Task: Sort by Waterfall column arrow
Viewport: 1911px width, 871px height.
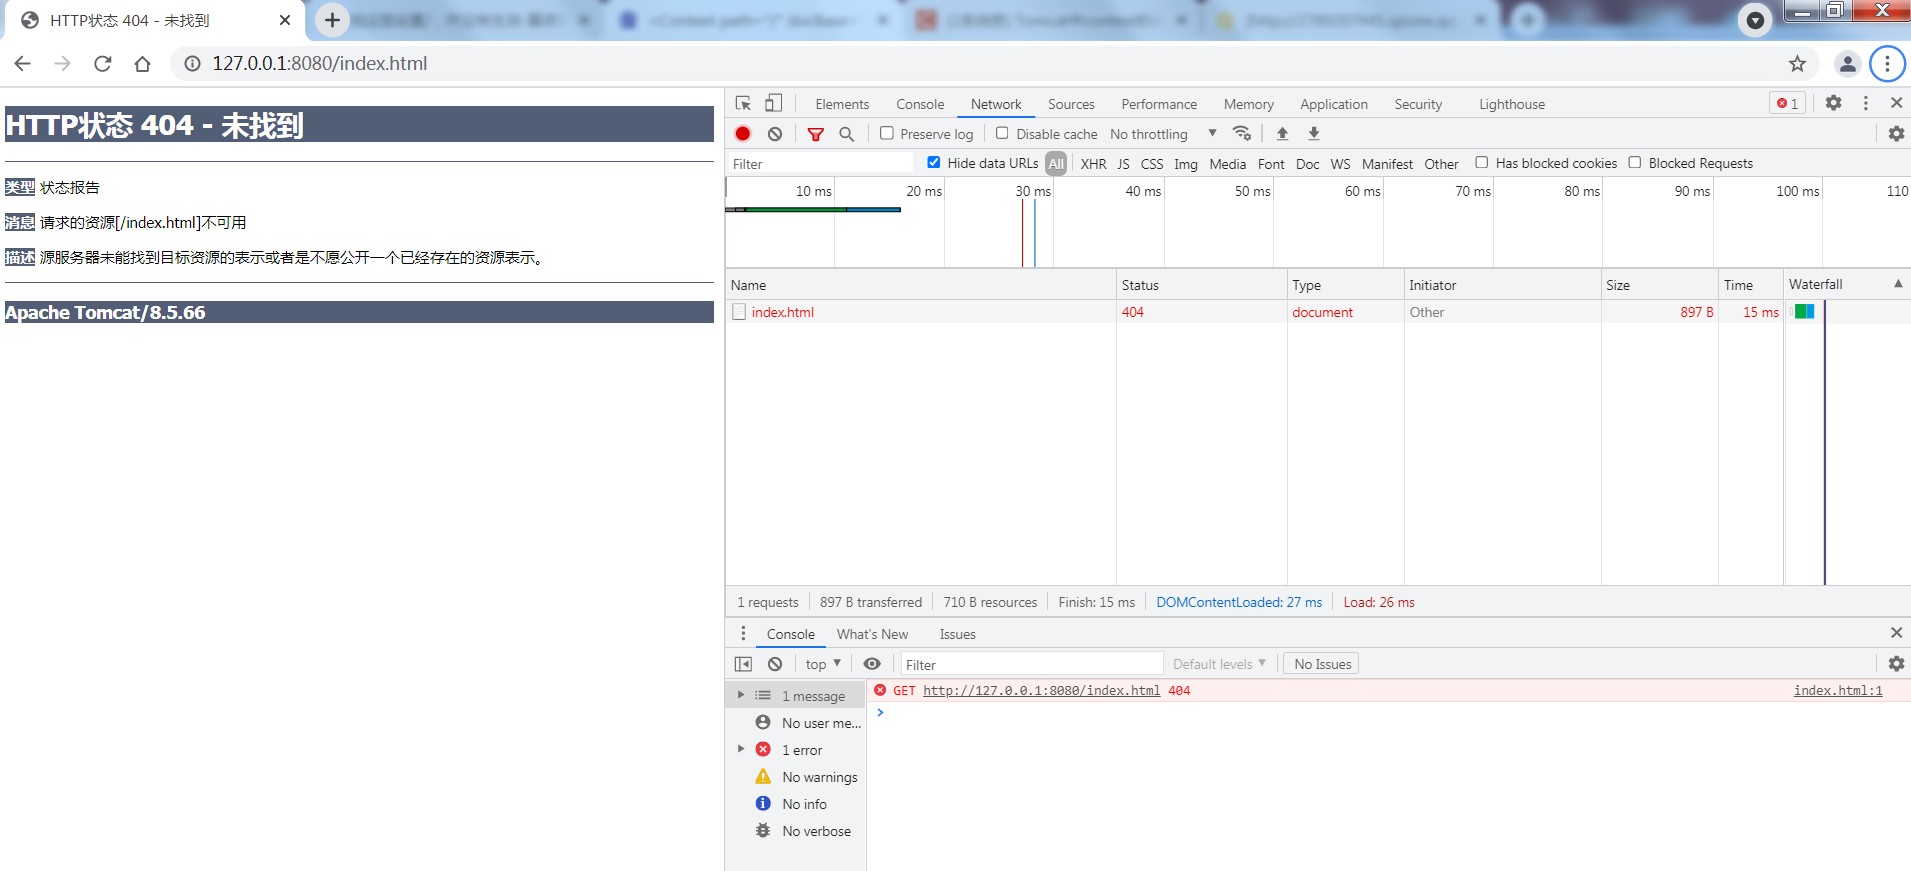Action: click(x=1897, y=284)
